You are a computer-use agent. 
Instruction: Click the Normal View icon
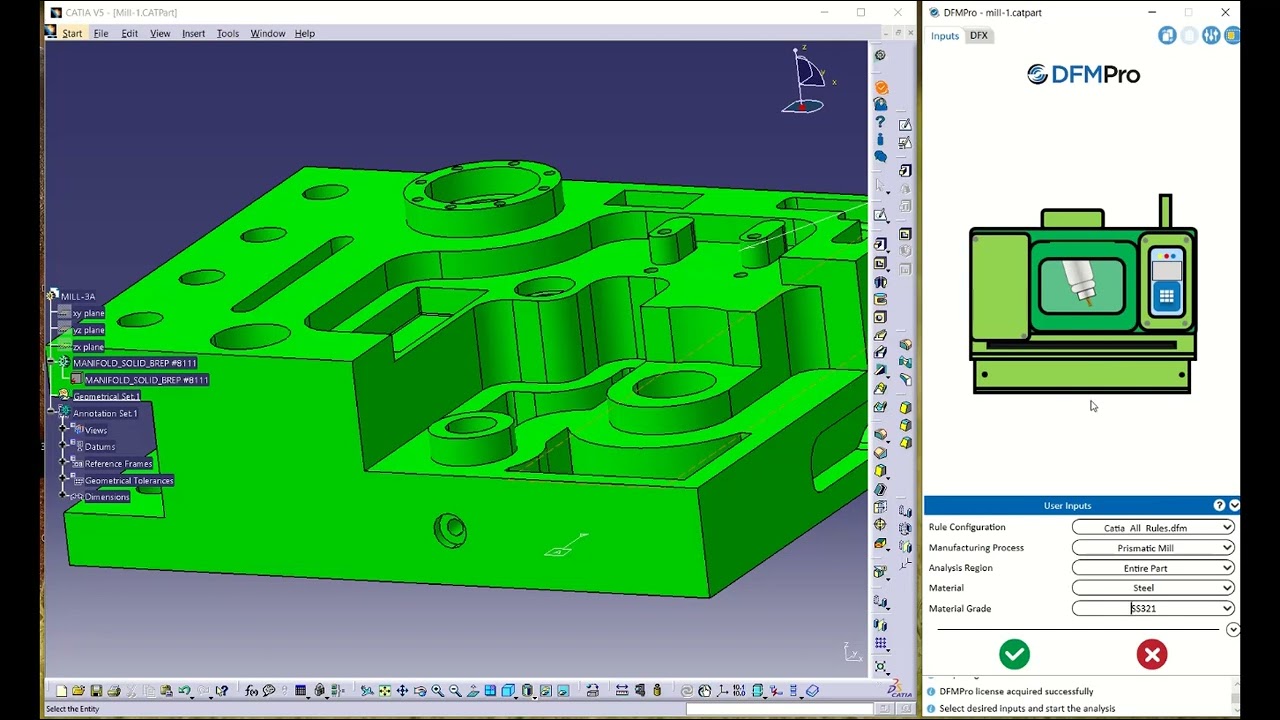474,690
